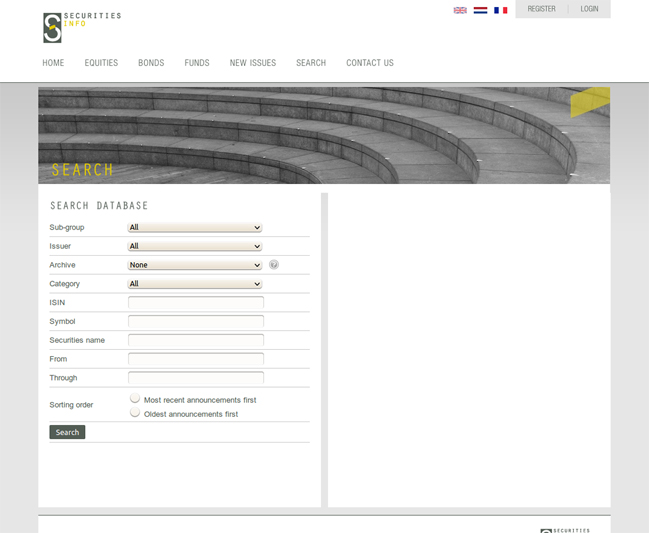
Task: Go to the Home menu item
Action: [53, 63]
